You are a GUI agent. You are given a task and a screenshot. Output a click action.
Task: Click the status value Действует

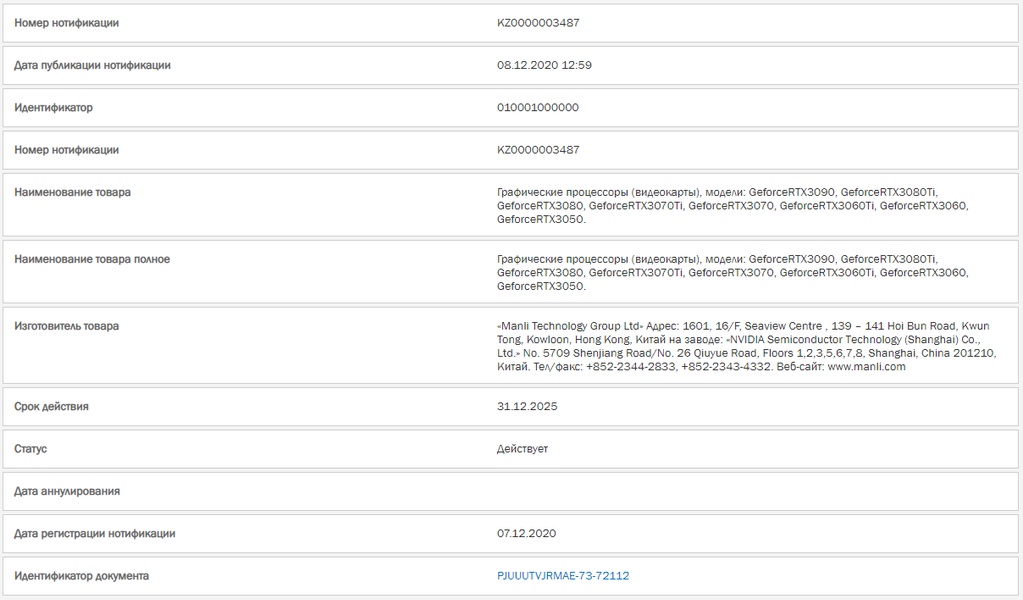tap(523, 449)
